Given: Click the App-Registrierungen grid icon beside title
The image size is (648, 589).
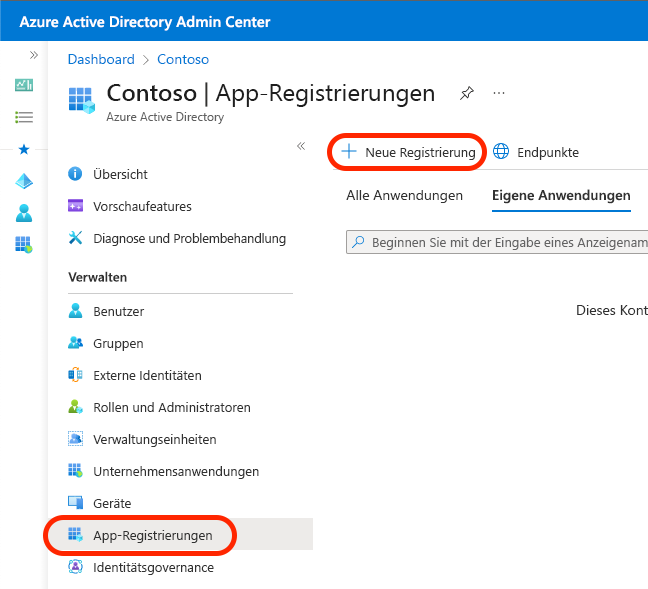Looking at the screenshot, I should click(x=81, y=100).
